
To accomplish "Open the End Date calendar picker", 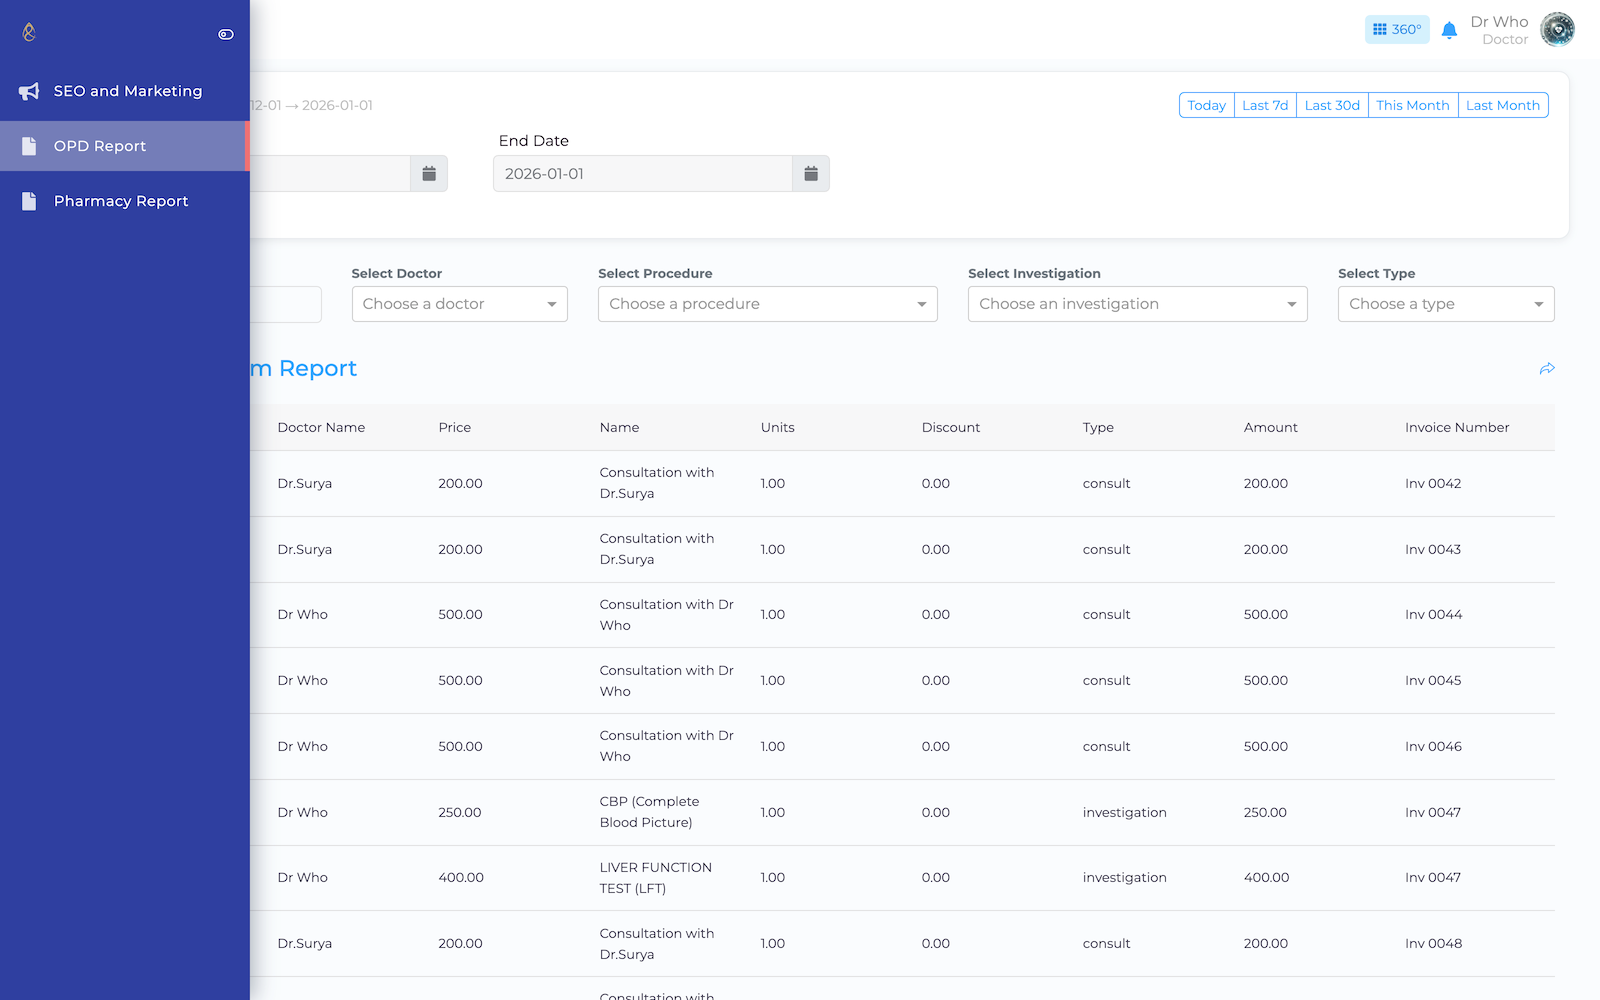I will click(x=811, y=174).
